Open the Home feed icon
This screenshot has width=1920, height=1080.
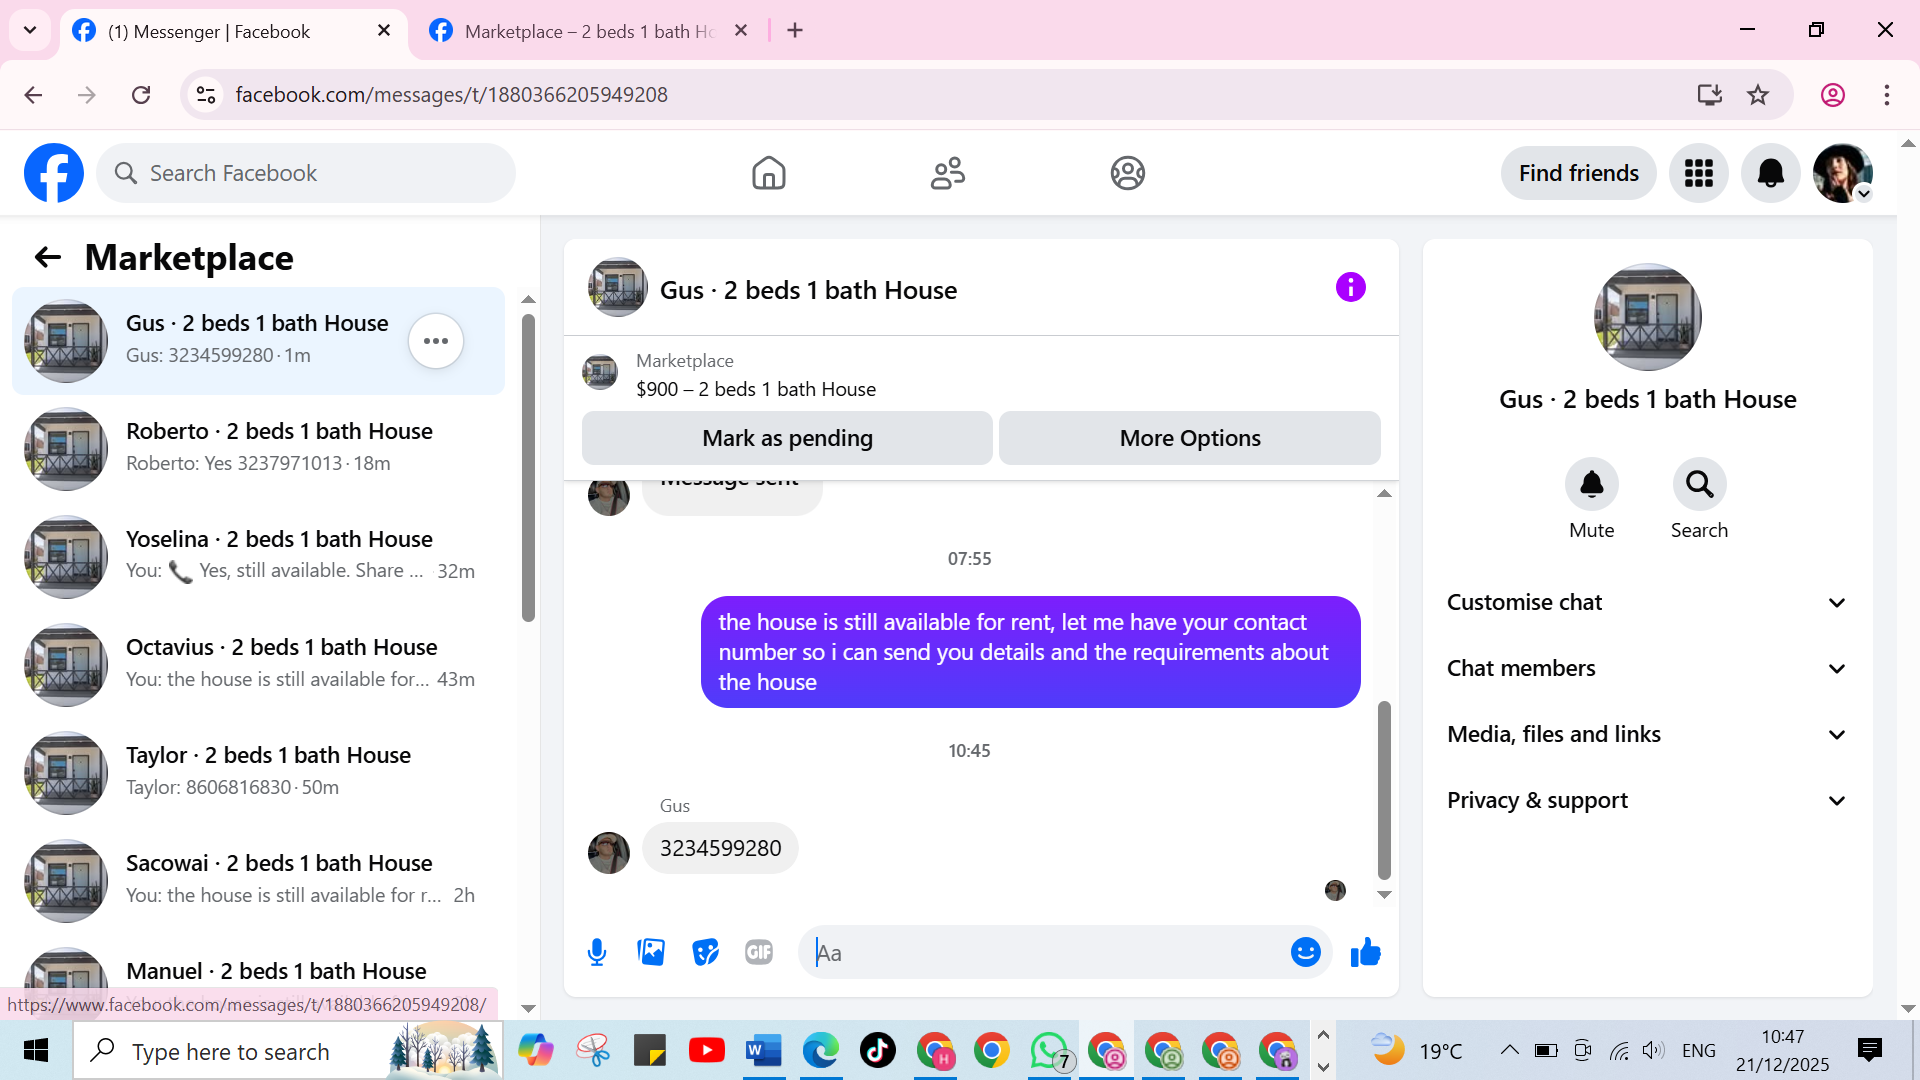pyautogui.click(x=768, y=173)
